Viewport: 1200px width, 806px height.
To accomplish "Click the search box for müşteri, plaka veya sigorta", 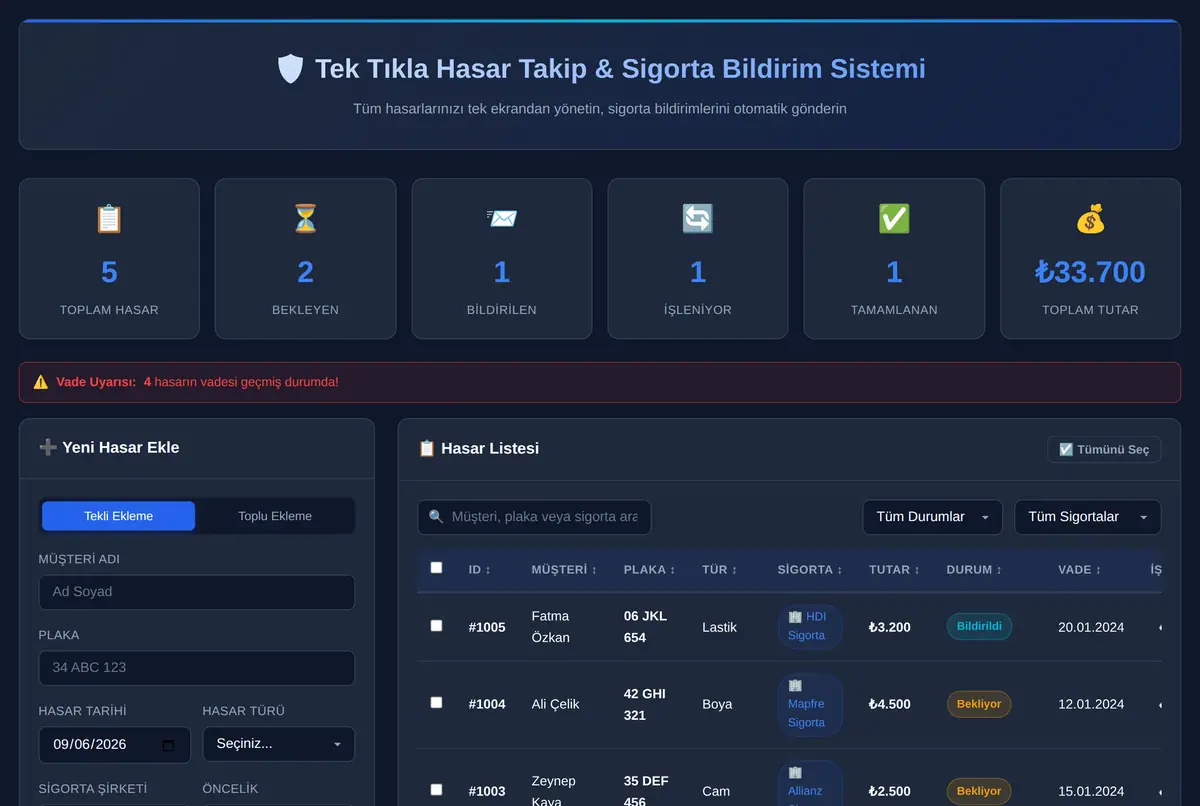I will coord(534,517).
